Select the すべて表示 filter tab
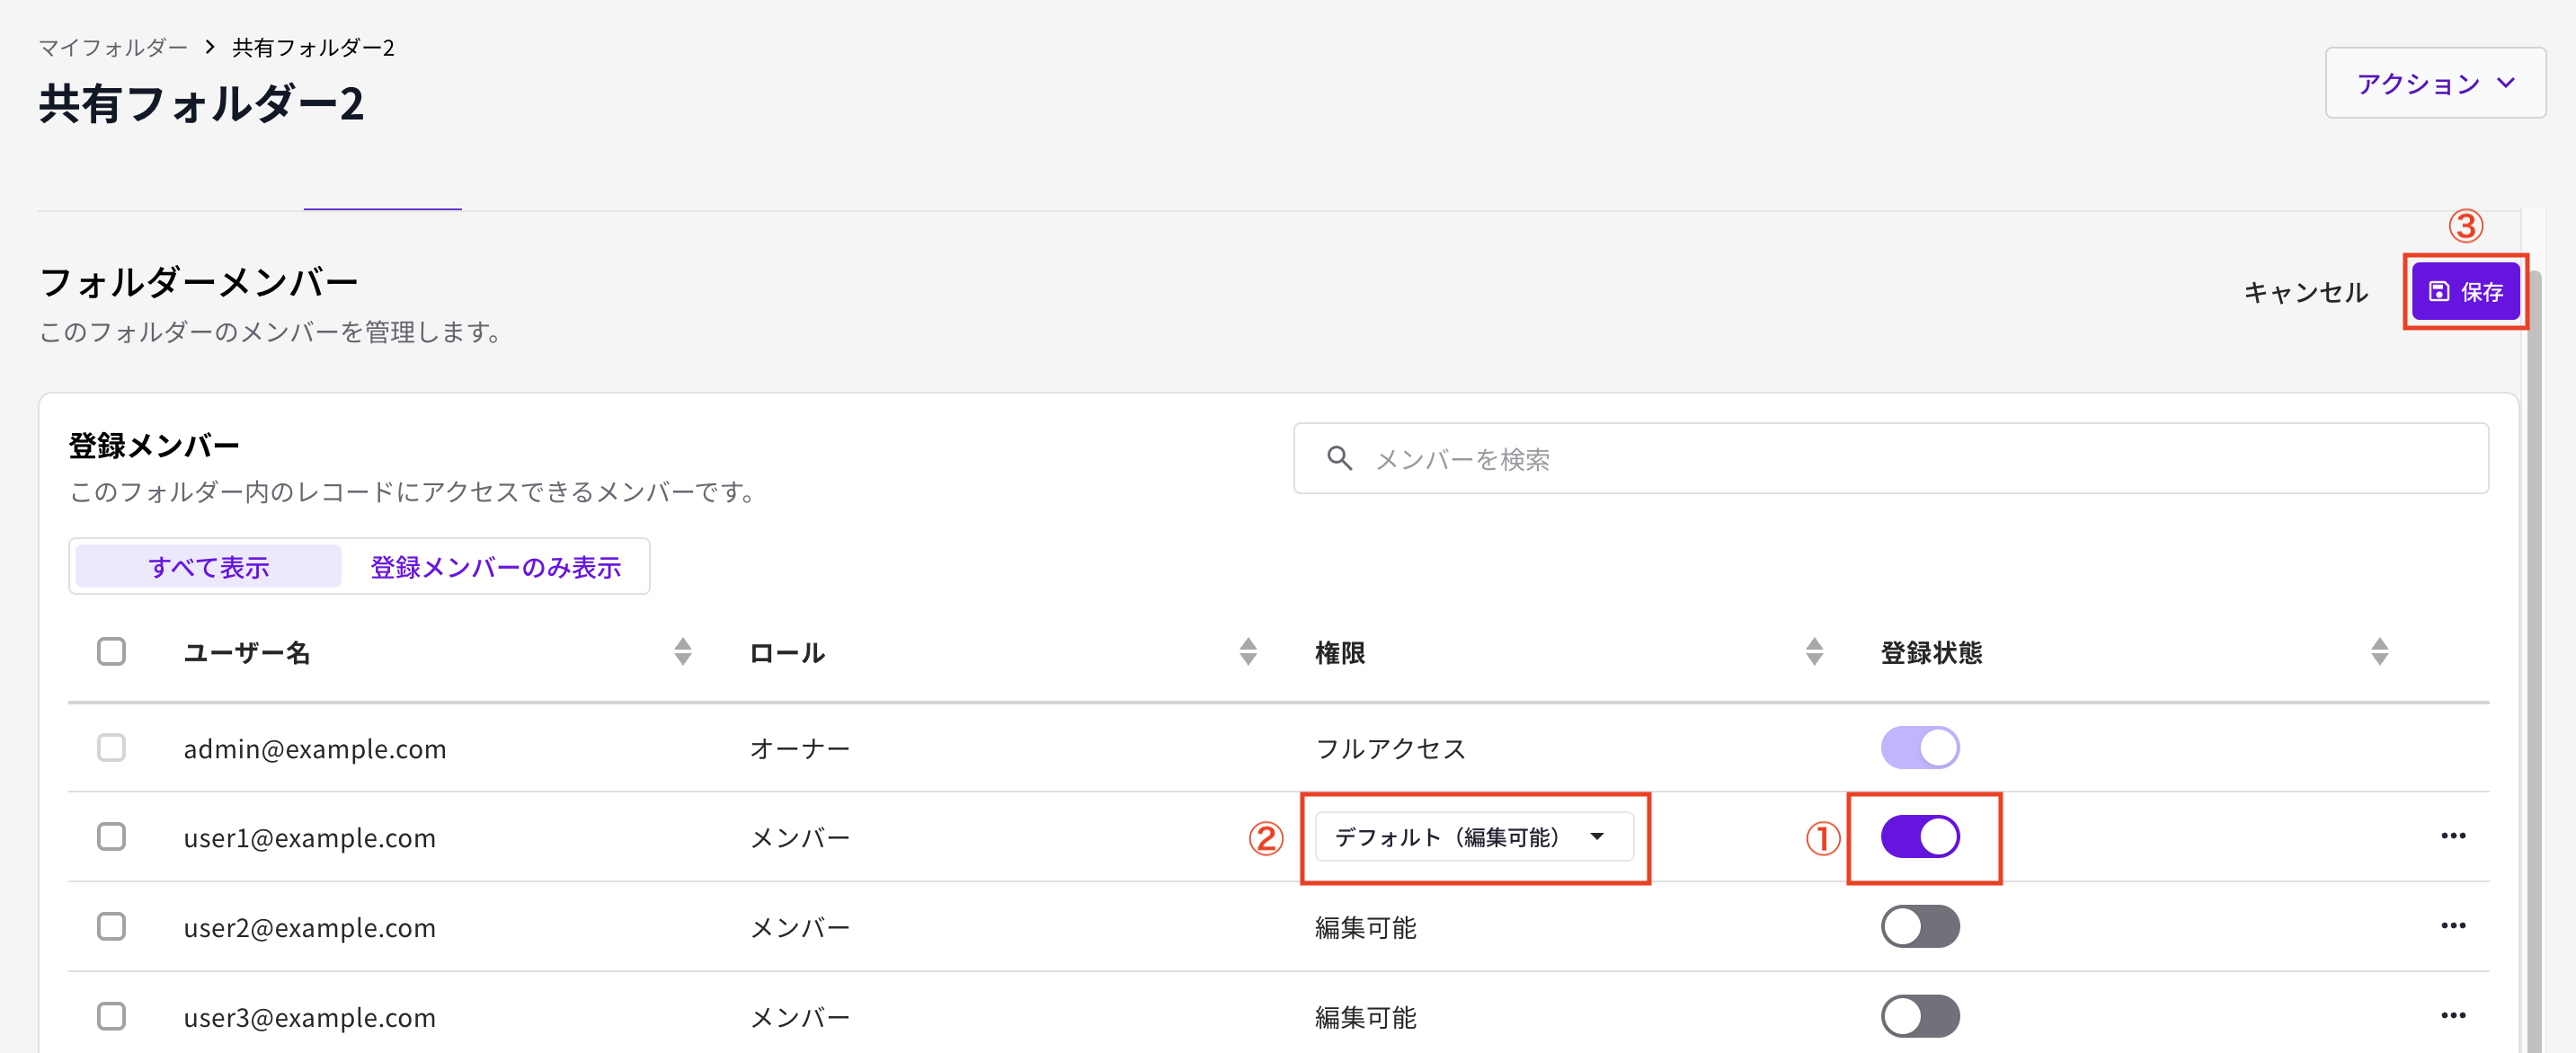The image size is (2576, 1053). click(208, 567)
